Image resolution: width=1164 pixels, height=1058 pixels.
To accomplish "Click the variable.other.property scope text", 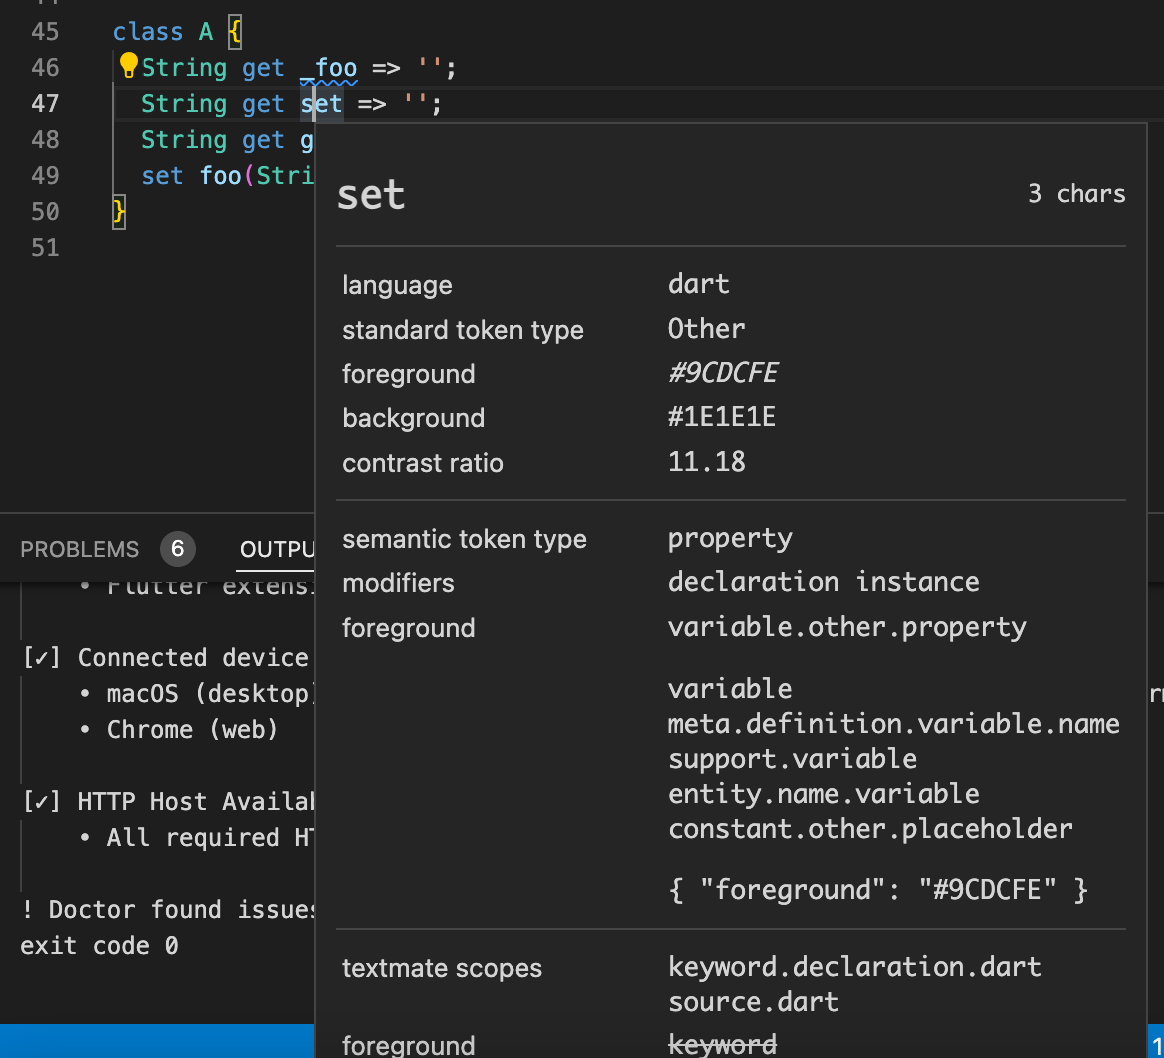I will pos(847,627).
